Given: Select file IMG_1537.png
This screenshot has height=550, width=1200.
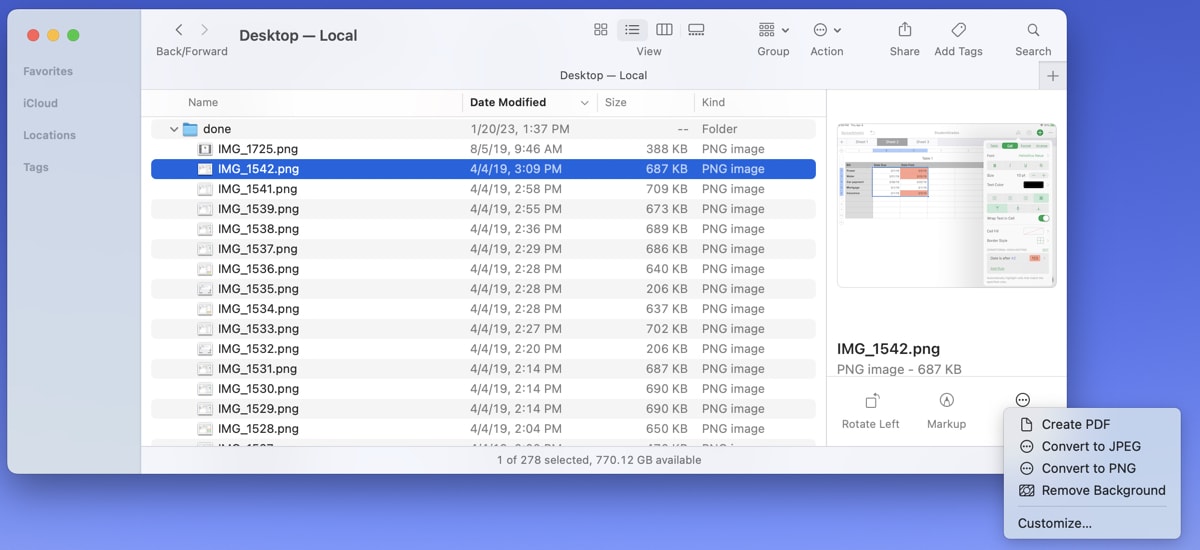Looking at the screenshot, I should click(x=483, y=249).
